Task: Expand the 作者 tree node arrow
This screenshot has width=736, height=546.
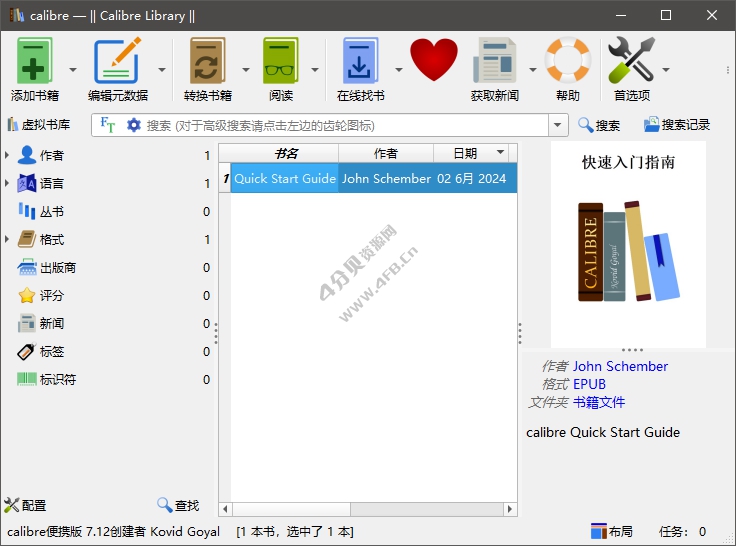Action: pos(7,155)
